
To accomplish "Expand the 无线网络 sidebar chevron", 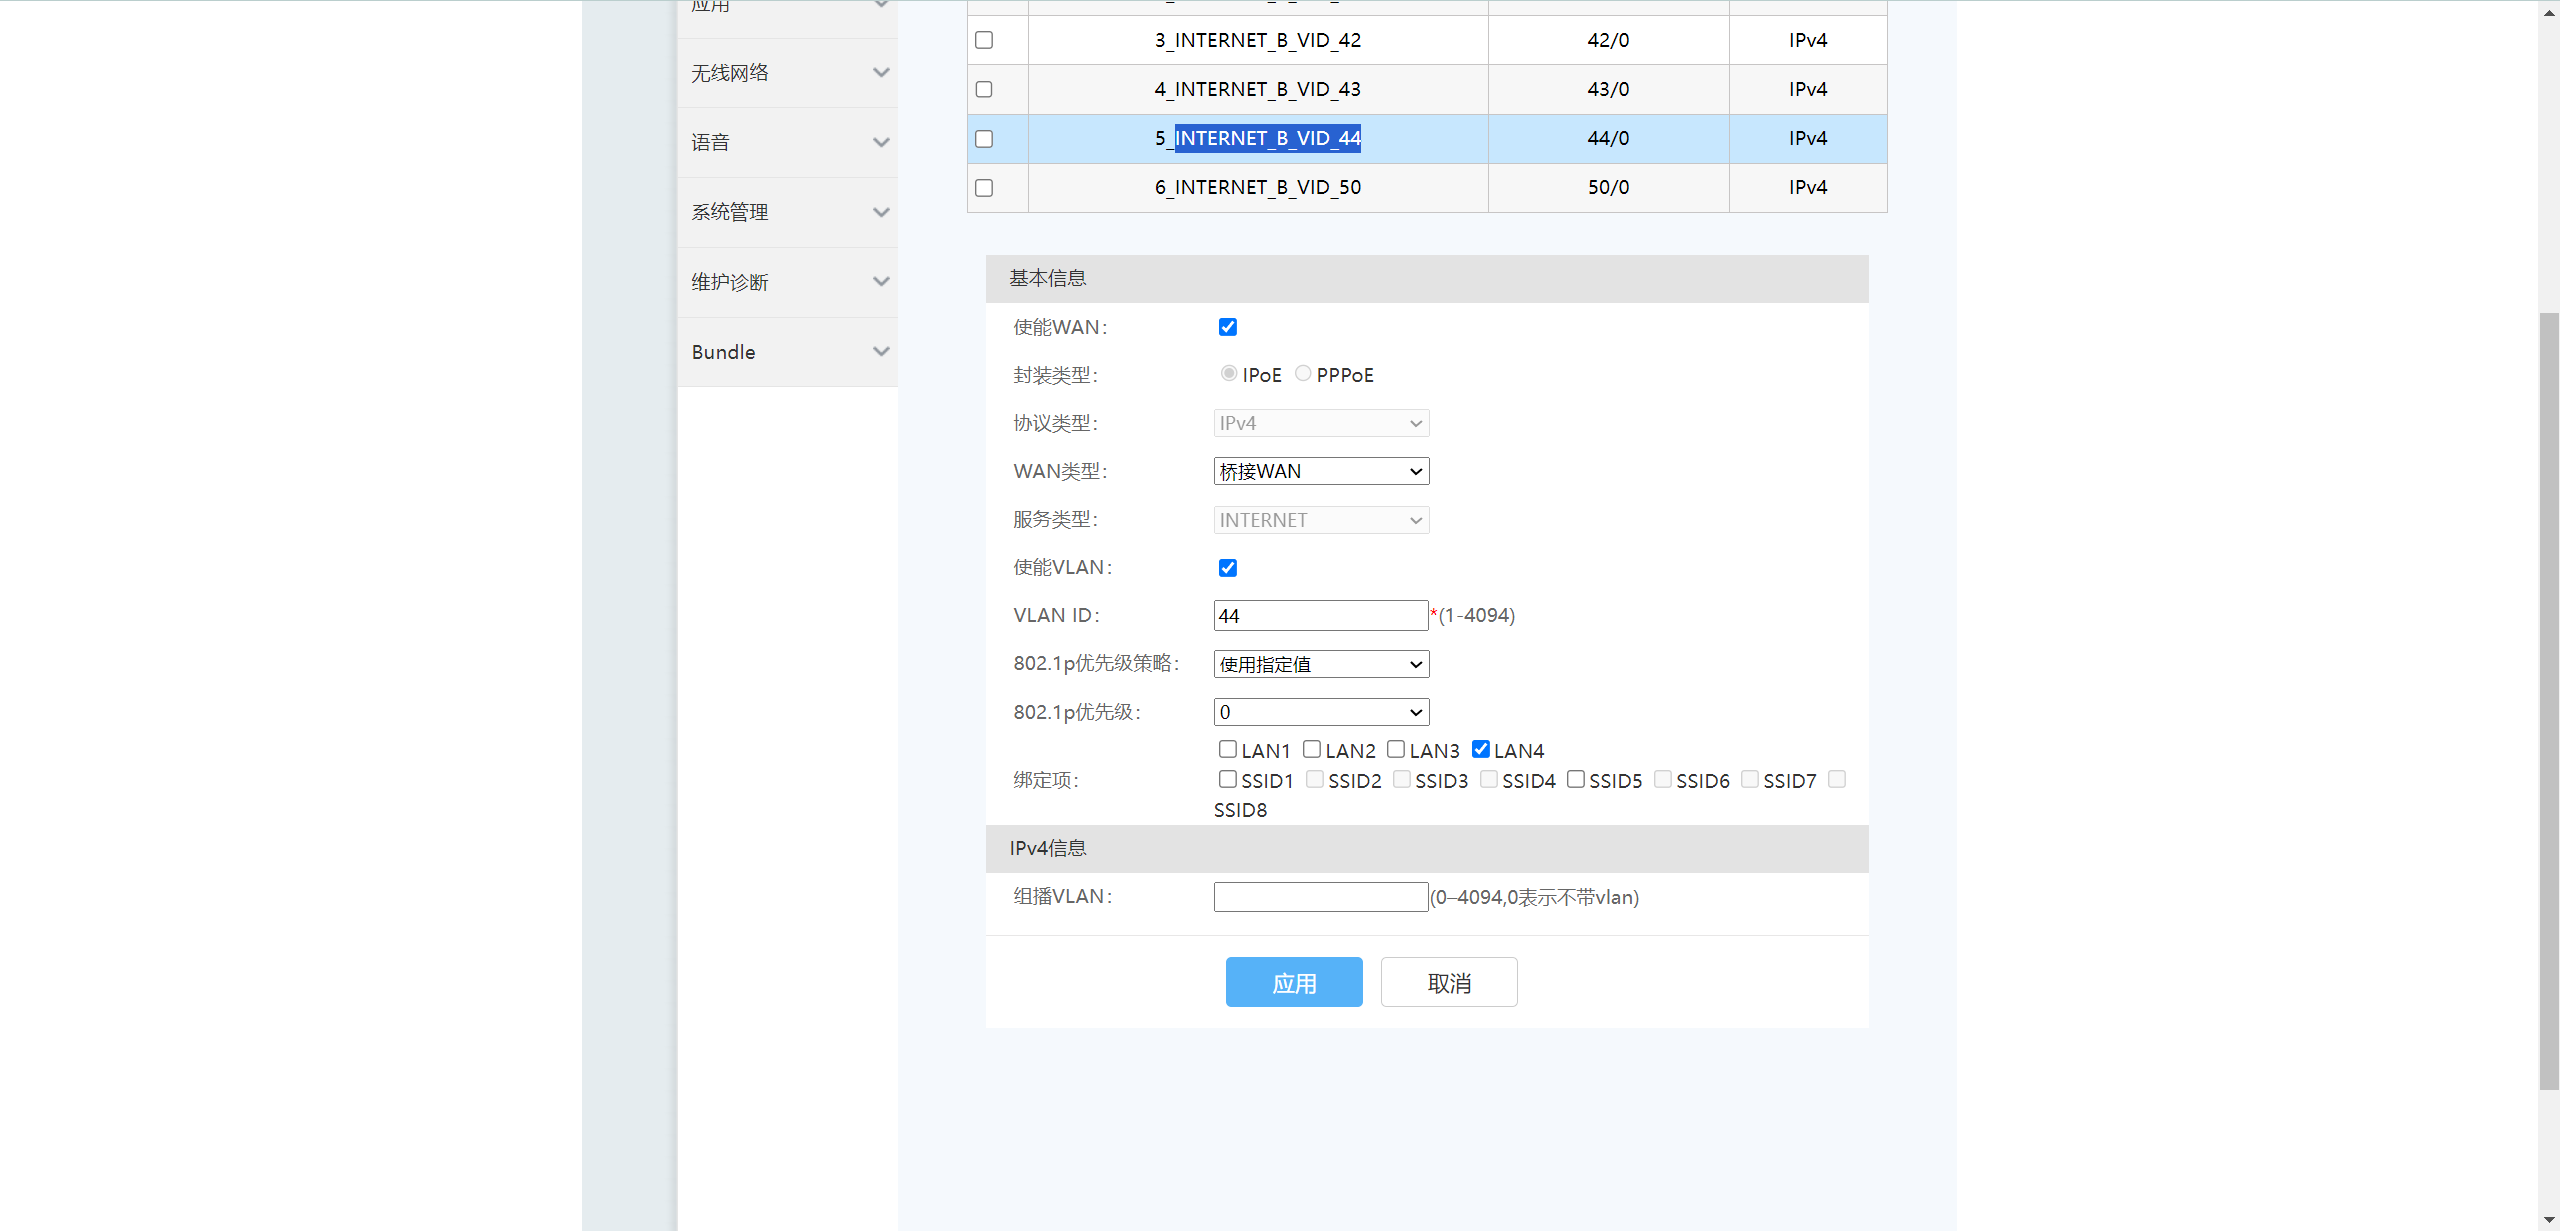I will (x=880, y=73).
